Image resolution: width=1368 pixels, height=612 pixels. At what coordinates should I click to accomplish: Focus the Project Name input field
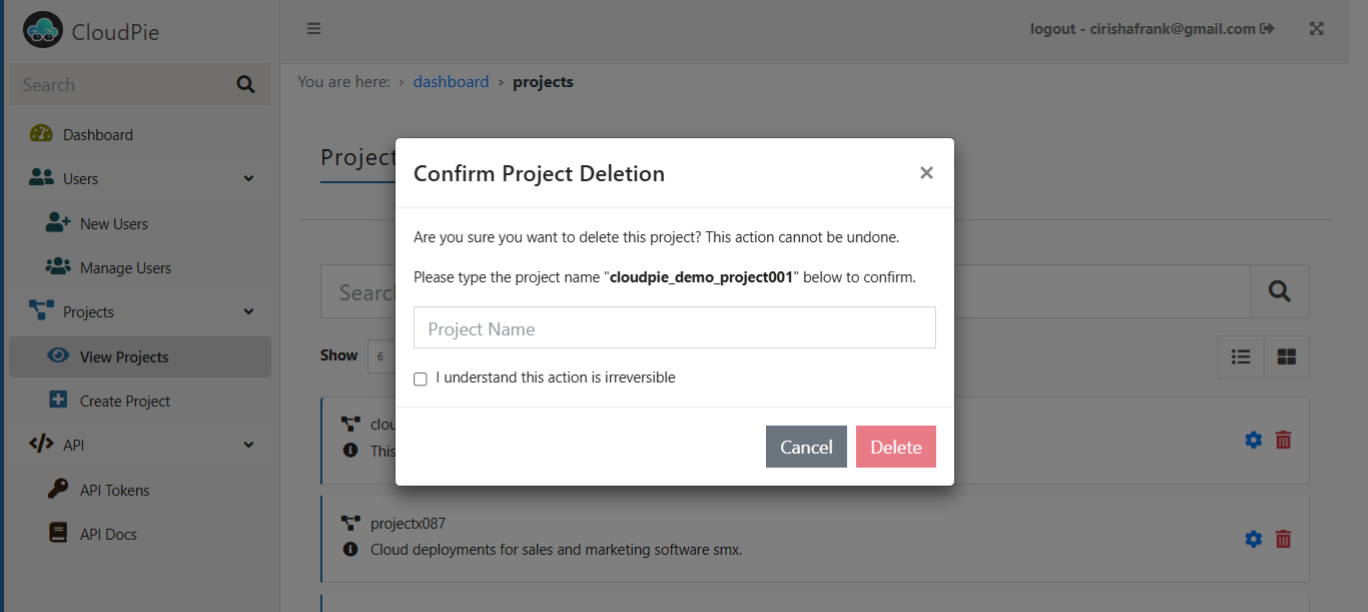pyautogui.click(x=675, y=328)
